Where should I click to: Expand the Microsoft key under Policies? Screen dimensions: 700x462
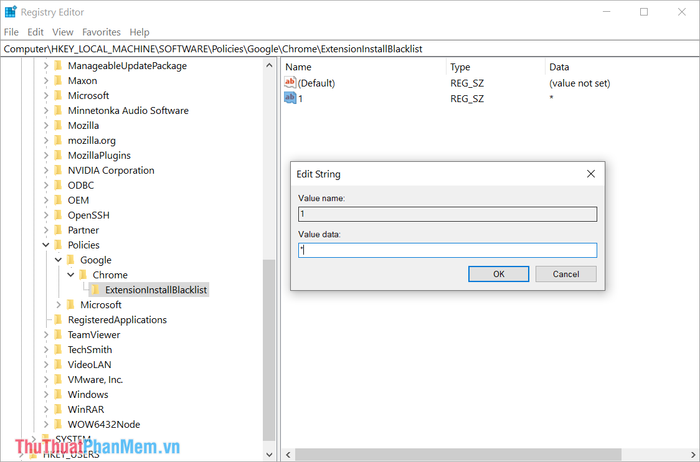coord(58,305)
